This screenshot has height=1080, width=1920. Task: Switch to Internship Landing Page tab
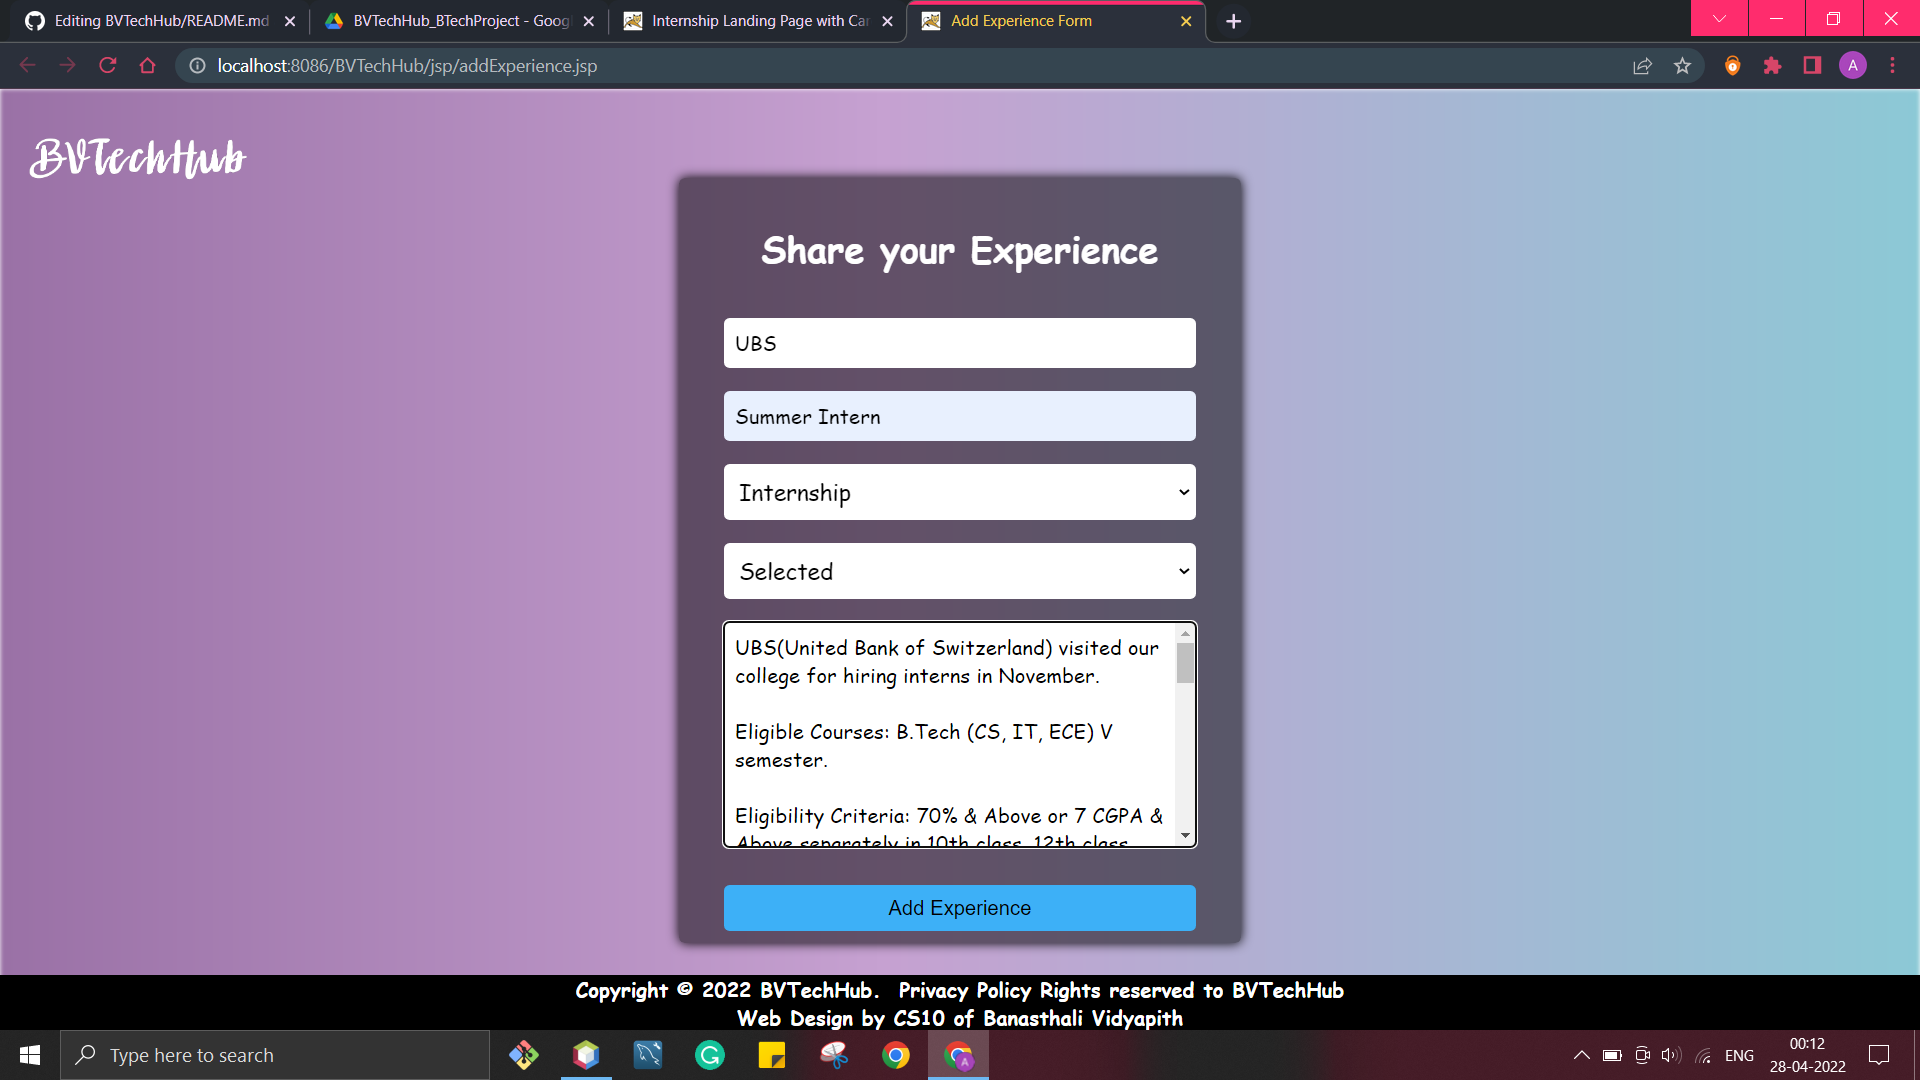click(x=758, y=21)
